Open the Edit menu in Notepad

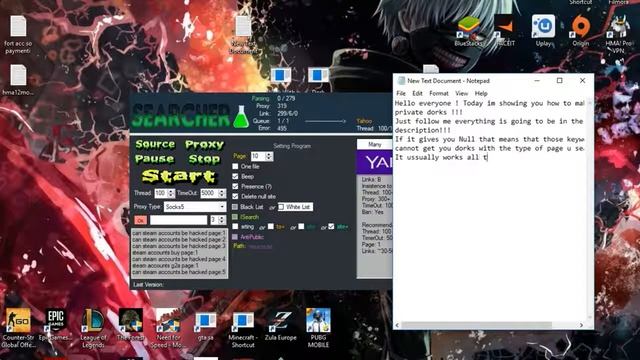tap(417, 93)
